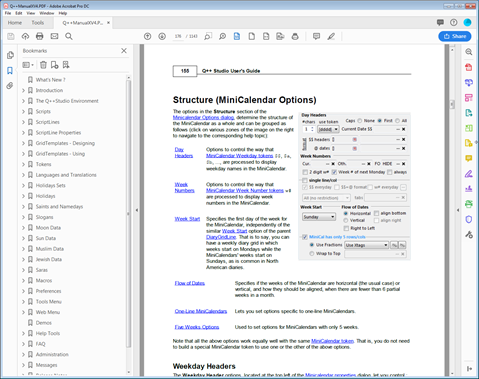This screenshot has height=379, width=479.
Task: Collapse the right tools pane arrow
Action: pyautogui.click(x=458, y=210)
